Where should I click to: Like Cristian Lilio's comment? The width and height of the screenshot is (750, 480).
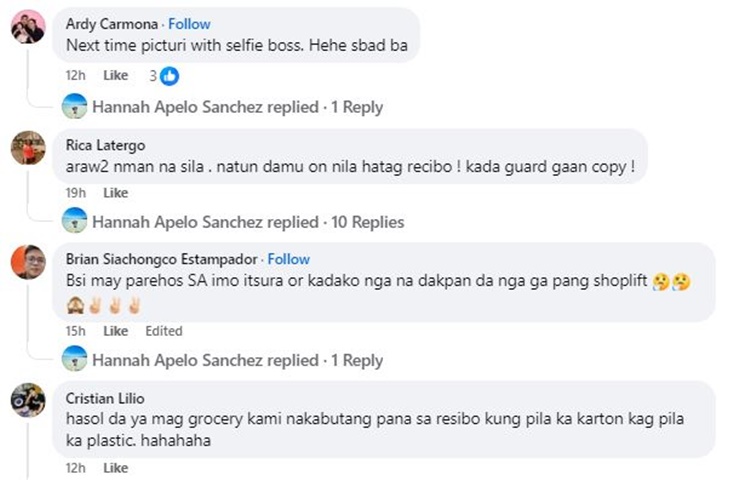116,468
